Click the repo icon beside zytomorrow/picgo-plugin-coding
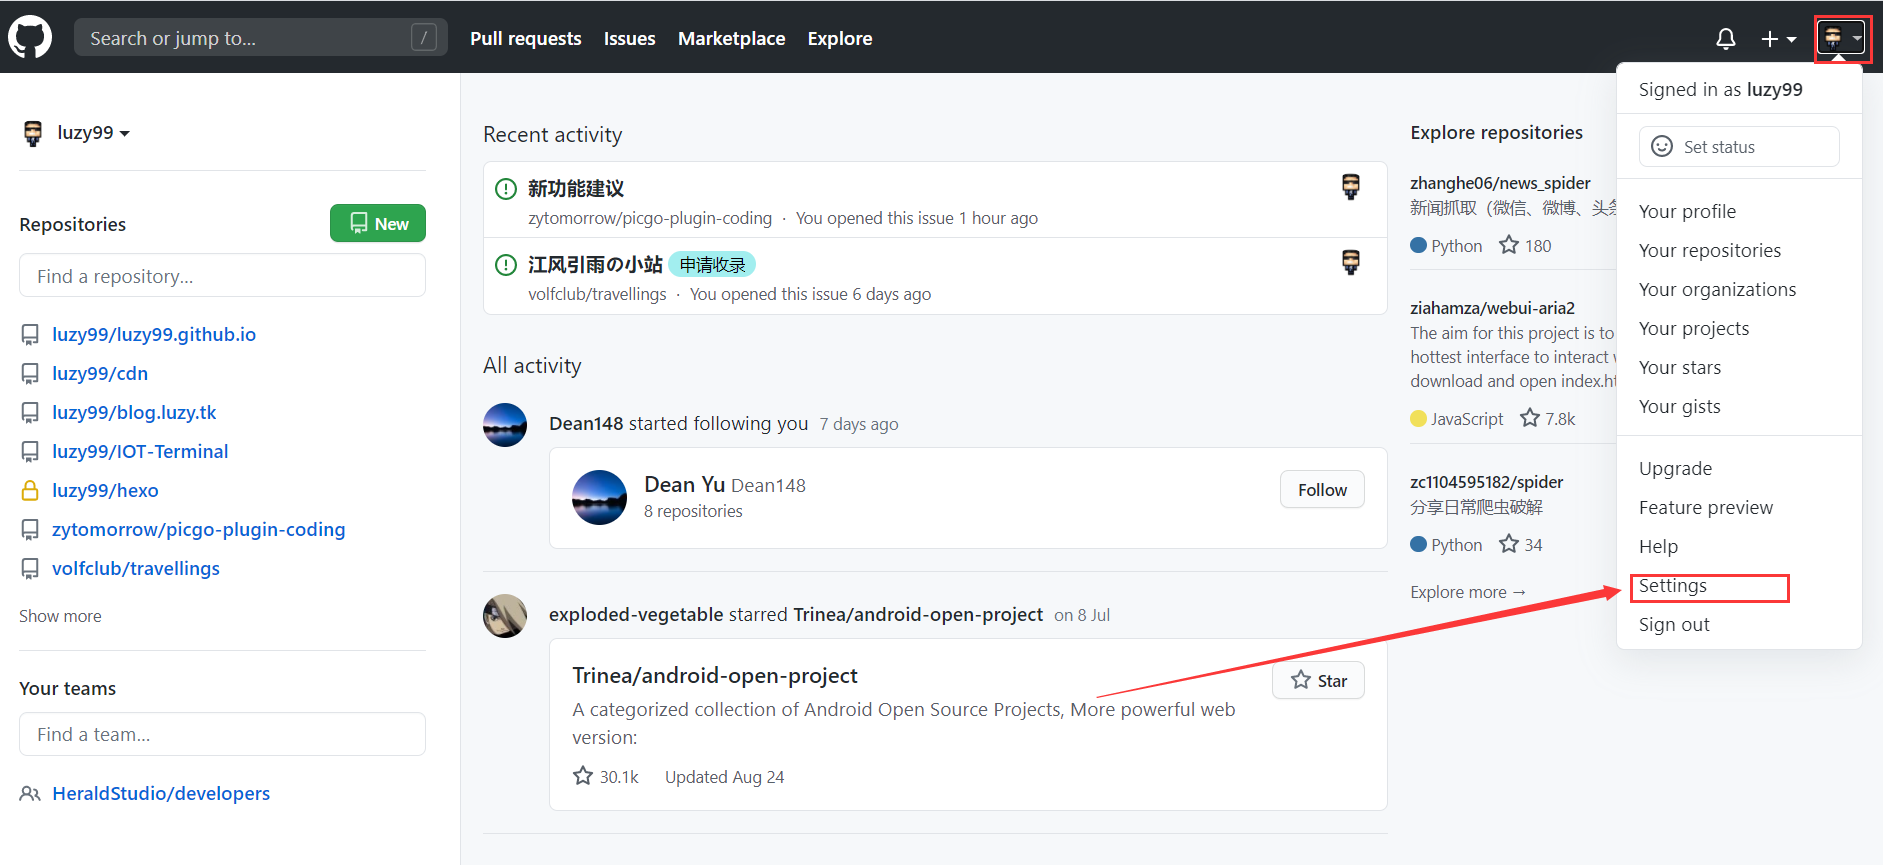Image resolution: width=1883 pixels, height=865 pixels. pos(31,529)
